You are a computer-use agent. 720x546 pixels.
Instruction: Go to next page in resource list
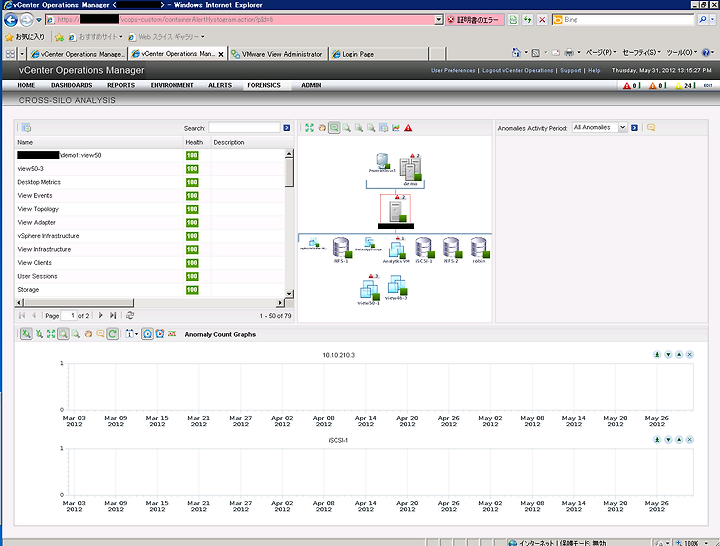click(101, 315)
